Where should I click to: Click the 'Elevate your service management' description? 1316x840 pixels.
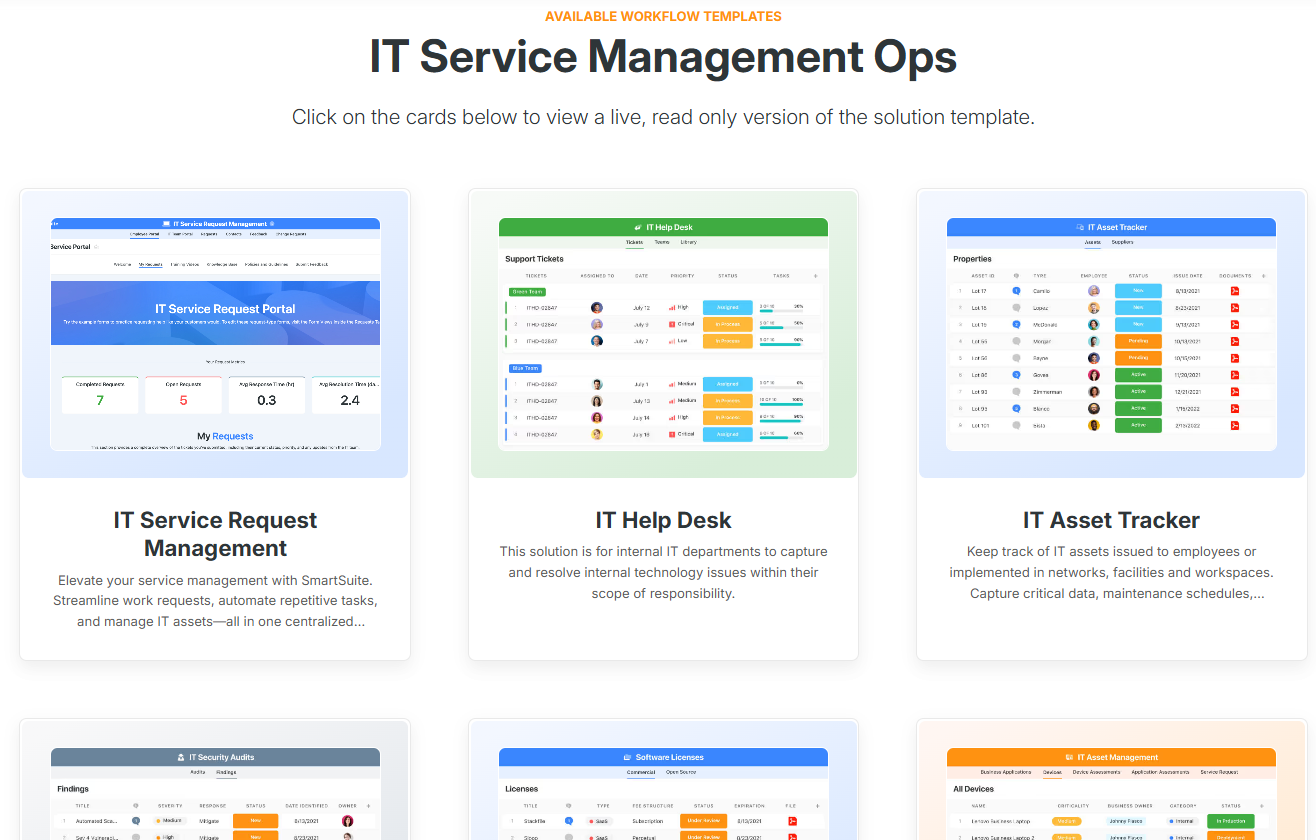(215, 600)
